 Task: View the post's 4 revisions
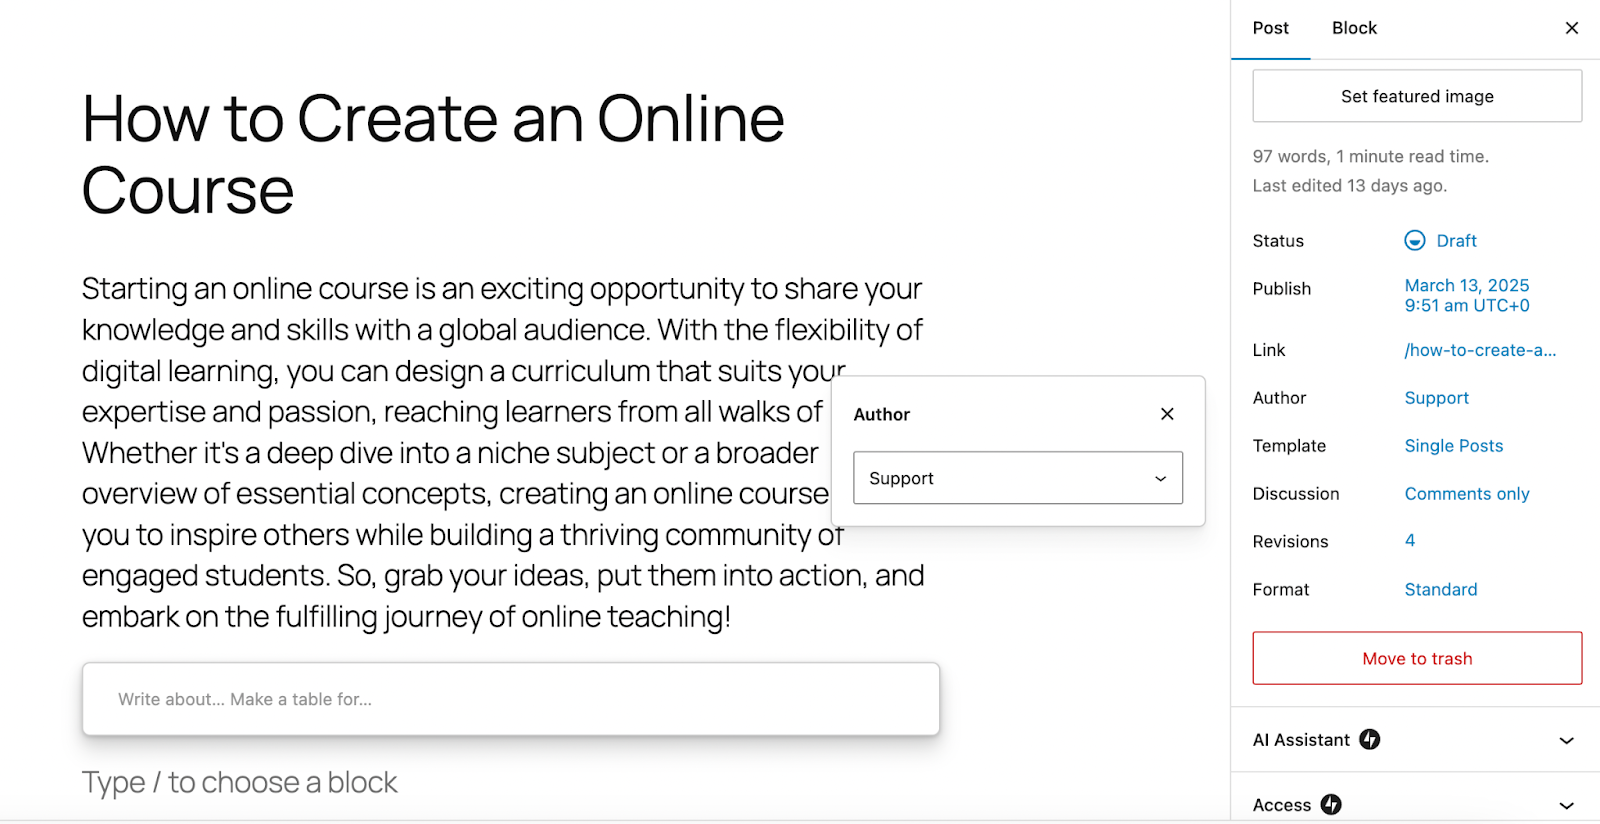[x=1409, y=540]
